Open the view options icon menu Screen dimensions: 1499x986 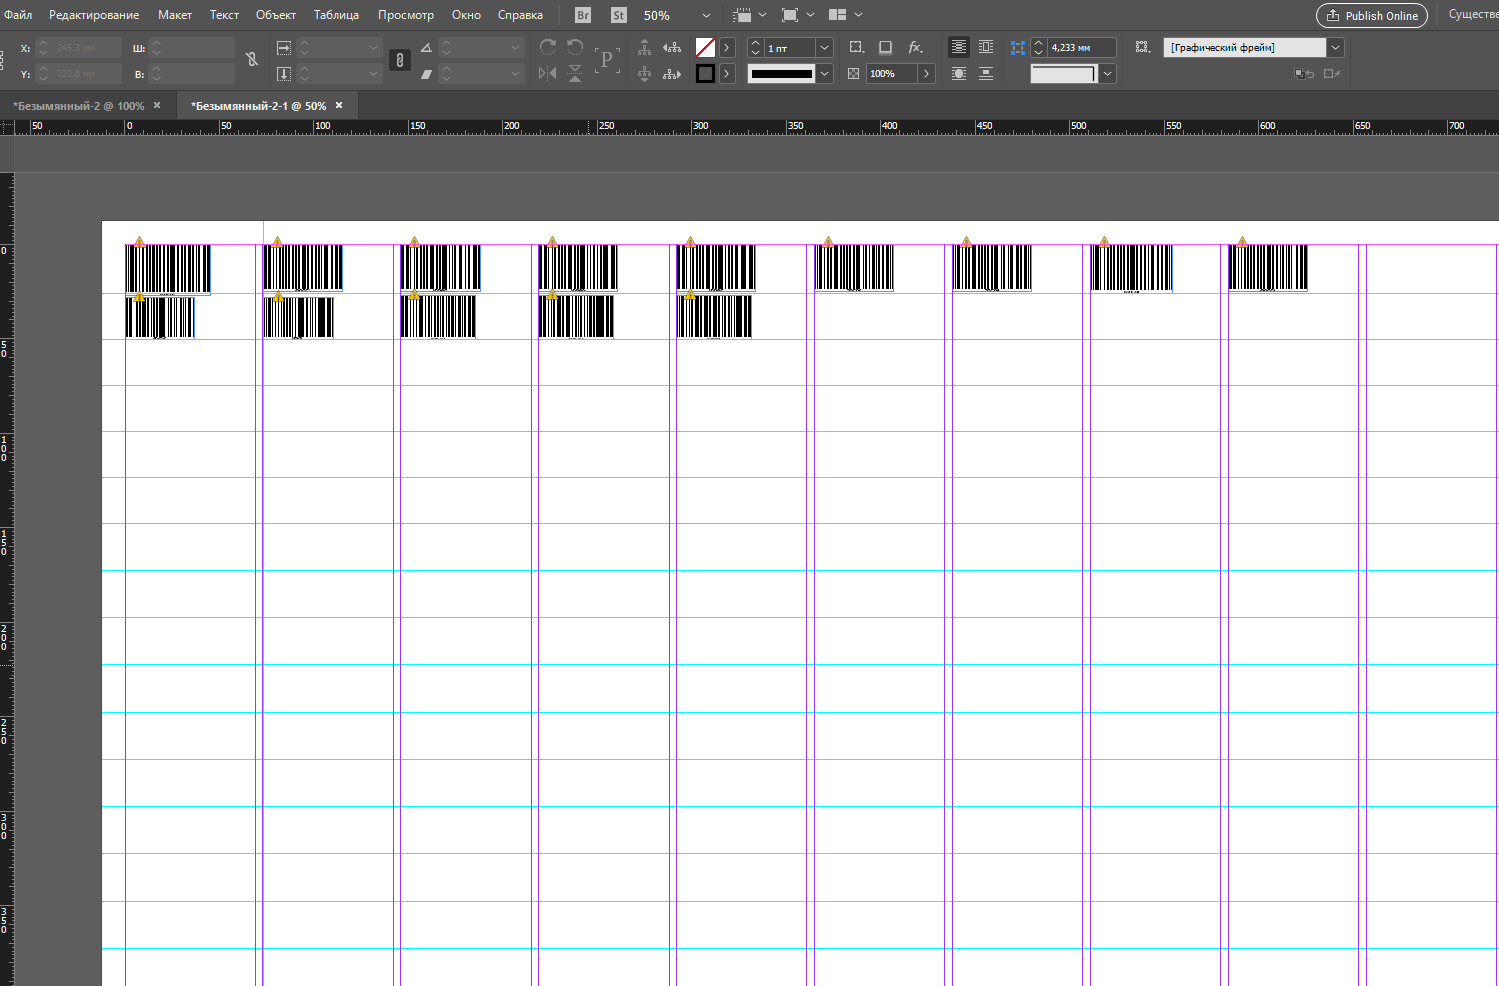[x=749, y=15]
